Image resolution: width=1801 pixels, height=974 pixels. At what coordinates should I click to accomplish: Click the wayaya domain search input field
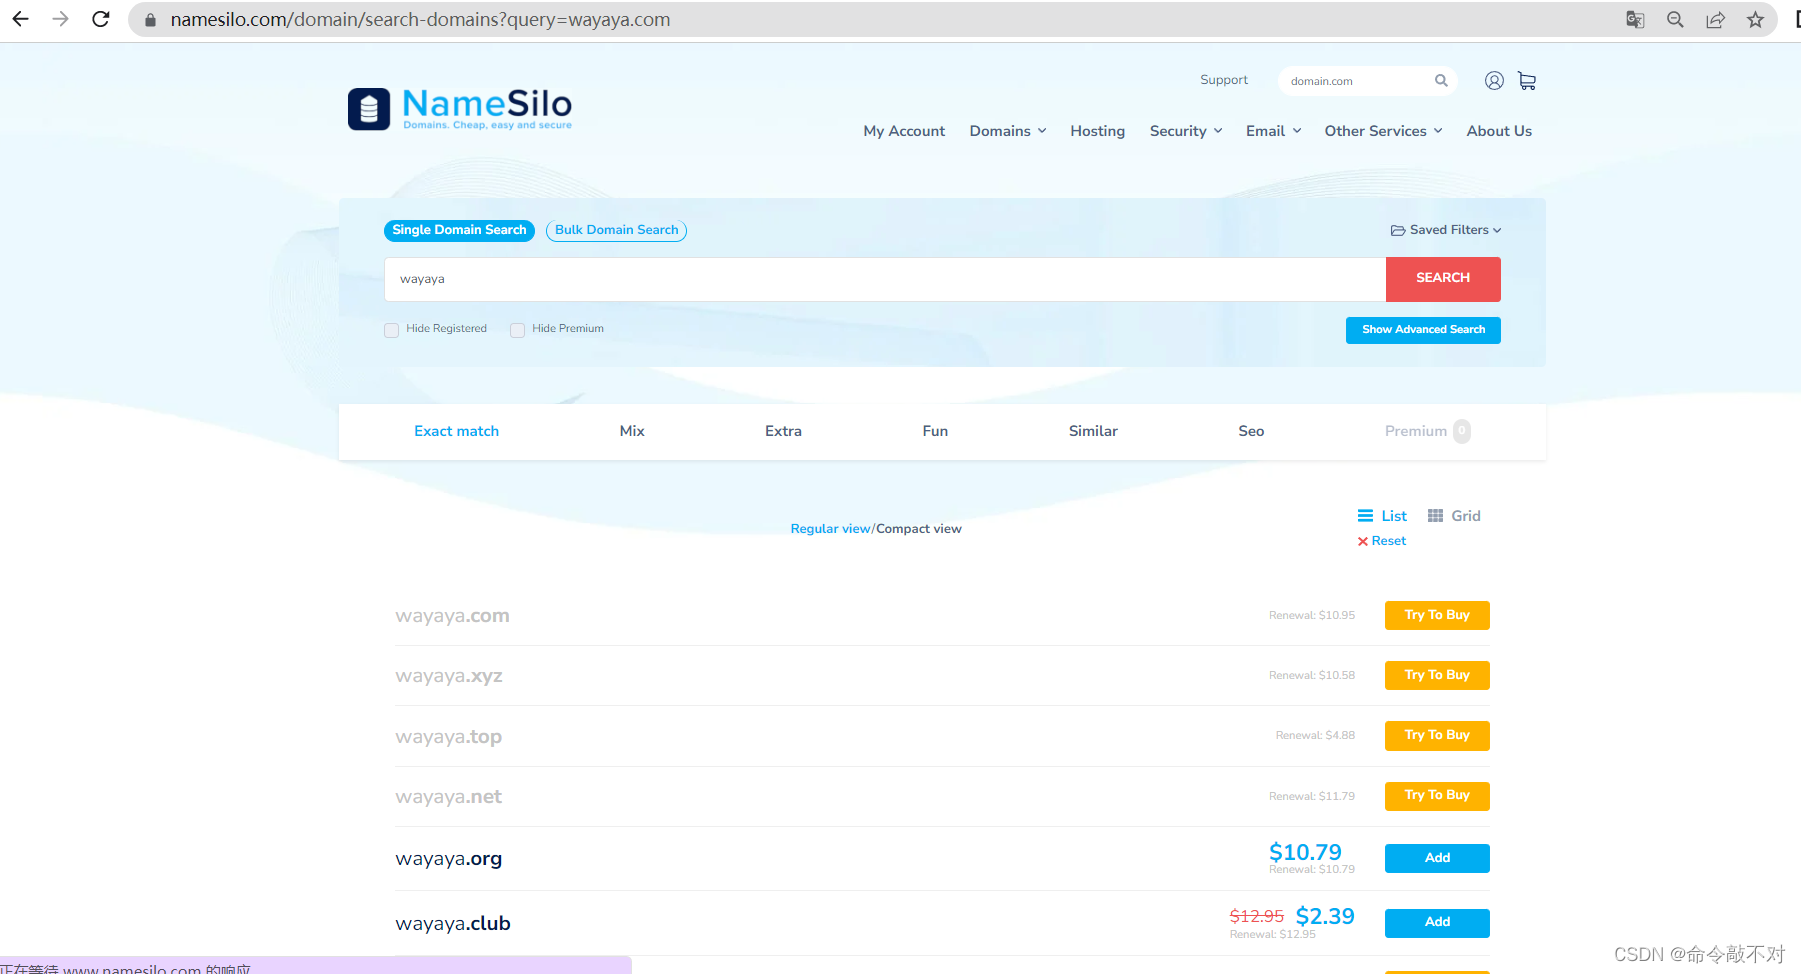click(885, 279)
